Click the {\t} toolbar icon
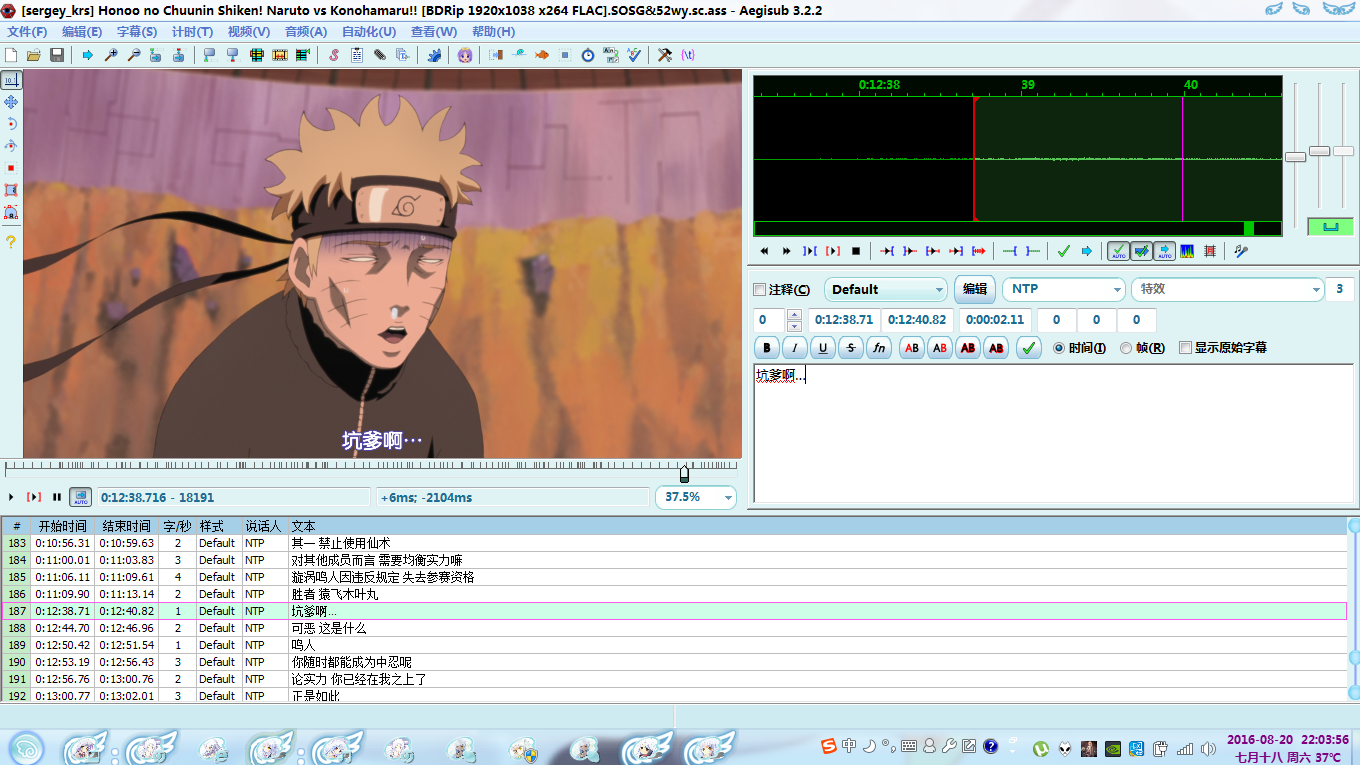1360x765 pixels. pos(688,55)
